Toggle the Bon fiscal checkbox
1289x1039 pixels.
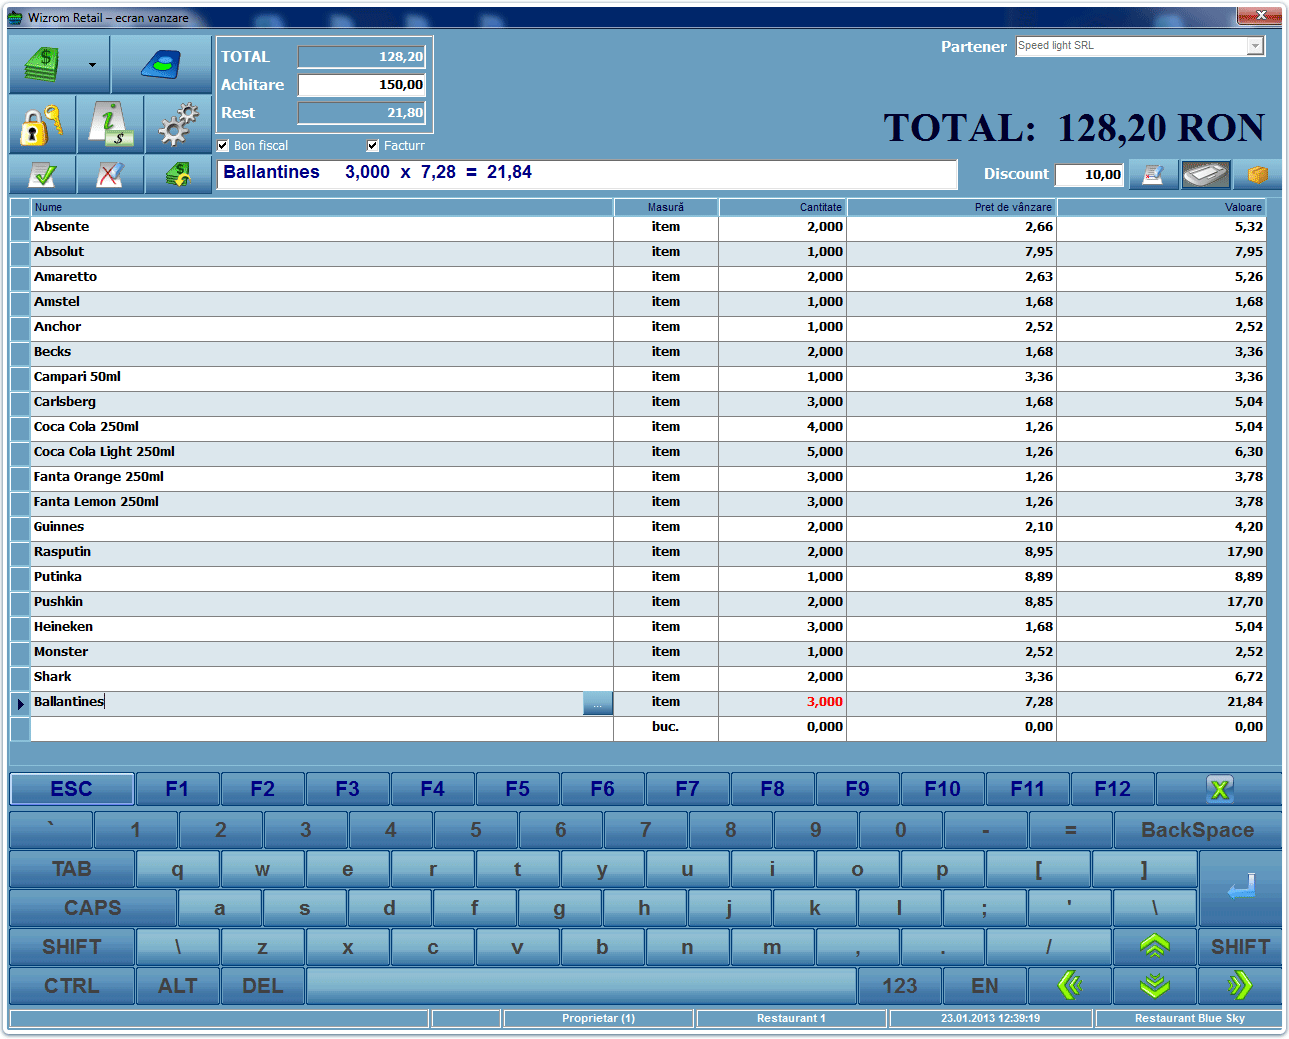[223, 146]
